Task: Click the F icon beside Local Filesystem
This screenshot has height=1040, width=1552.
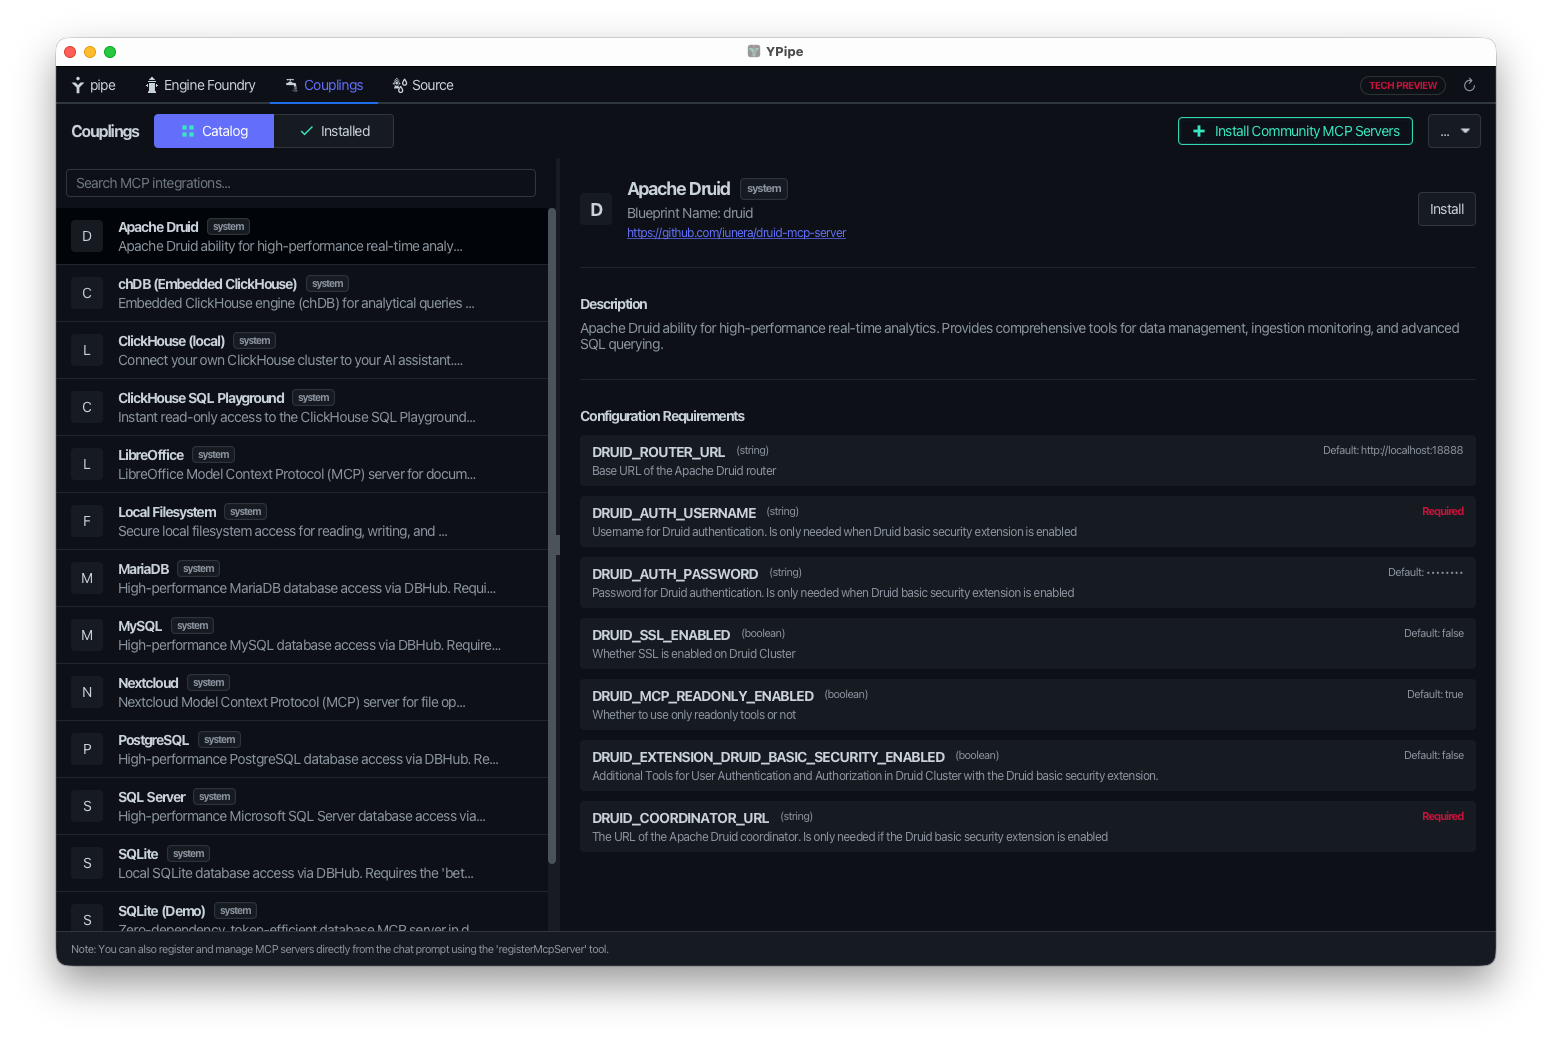Action: click(87, 521)
